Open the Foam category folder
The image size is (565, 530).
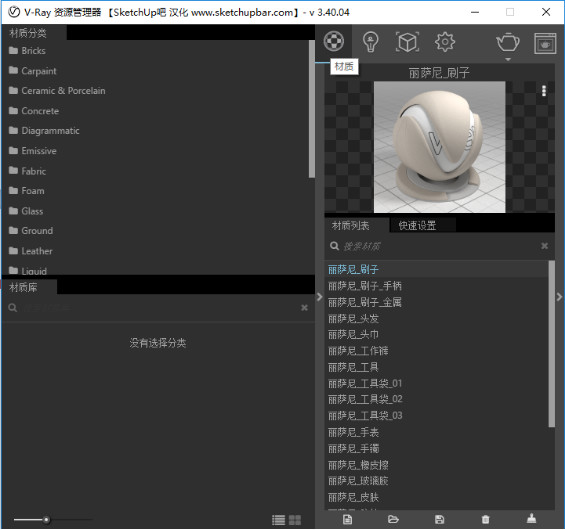click(27, 191)
